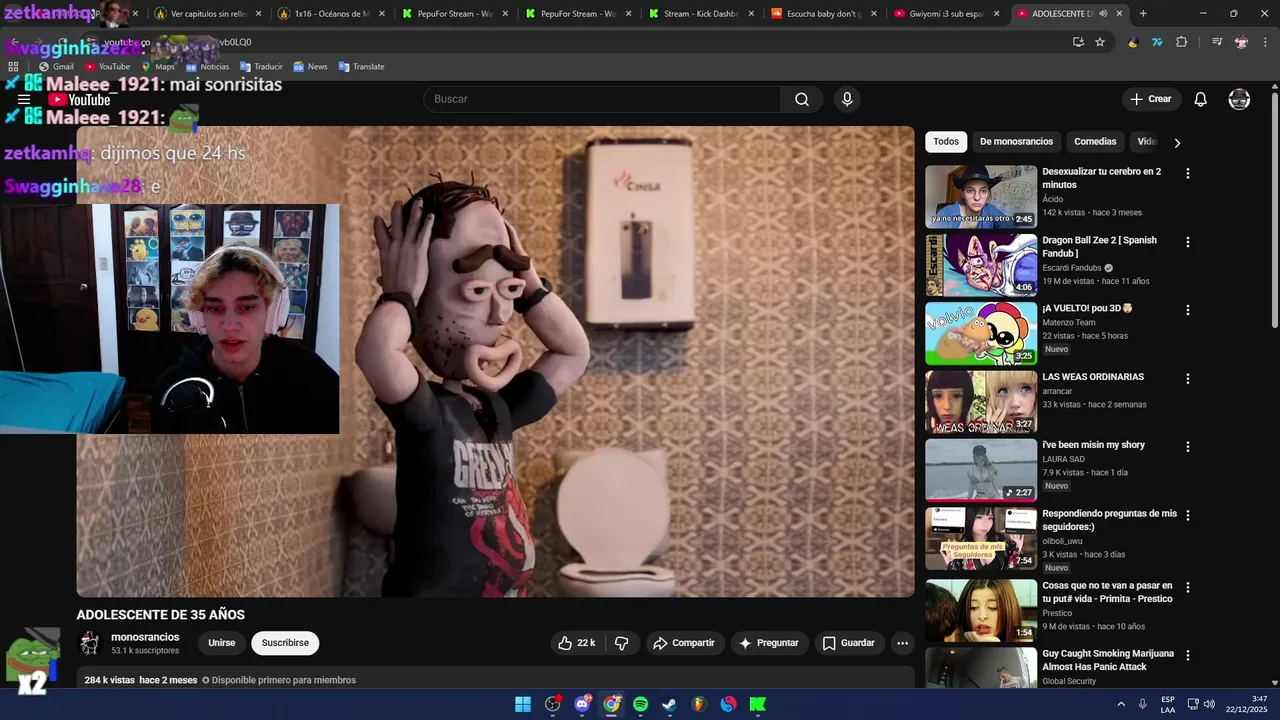Show hidden system tray icons
The image size is (1280, 720).
click(1120, 704)
